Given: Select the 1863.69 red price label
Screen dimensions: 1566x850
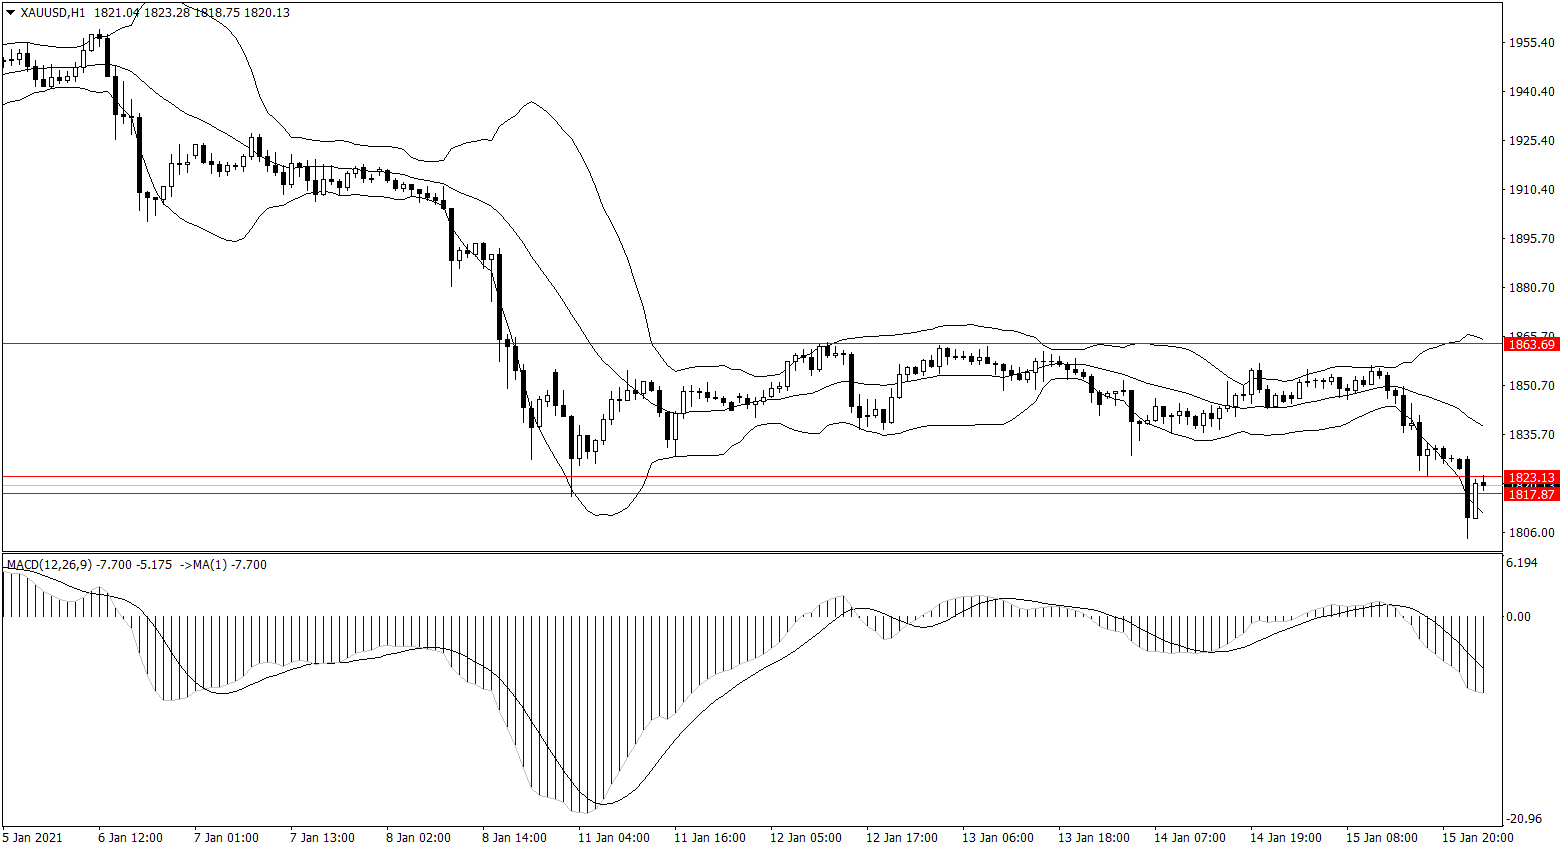Looking at the screenshot, I should point(1531,344).
